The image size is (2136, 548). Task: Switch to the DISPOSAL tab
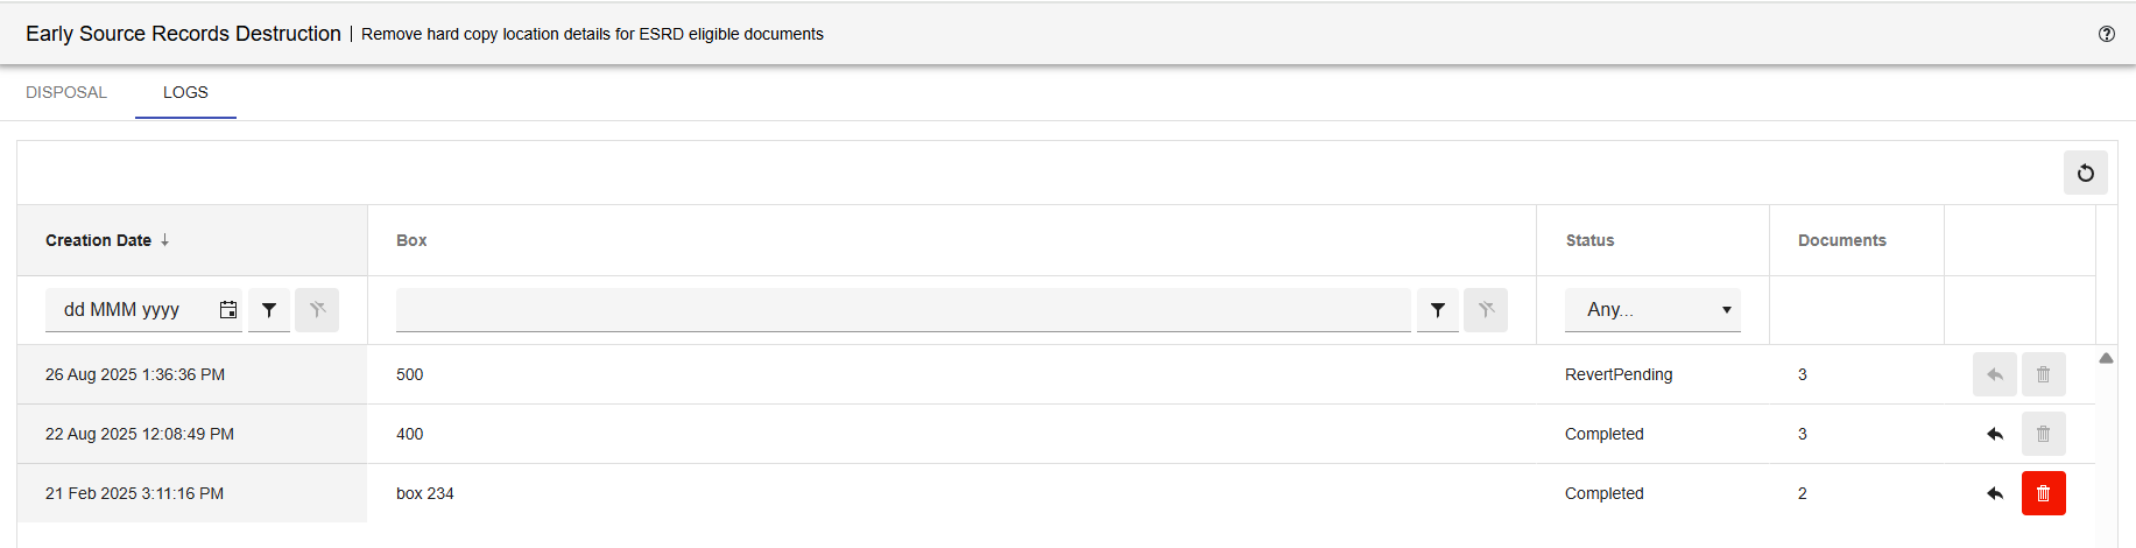pos(66,92)
